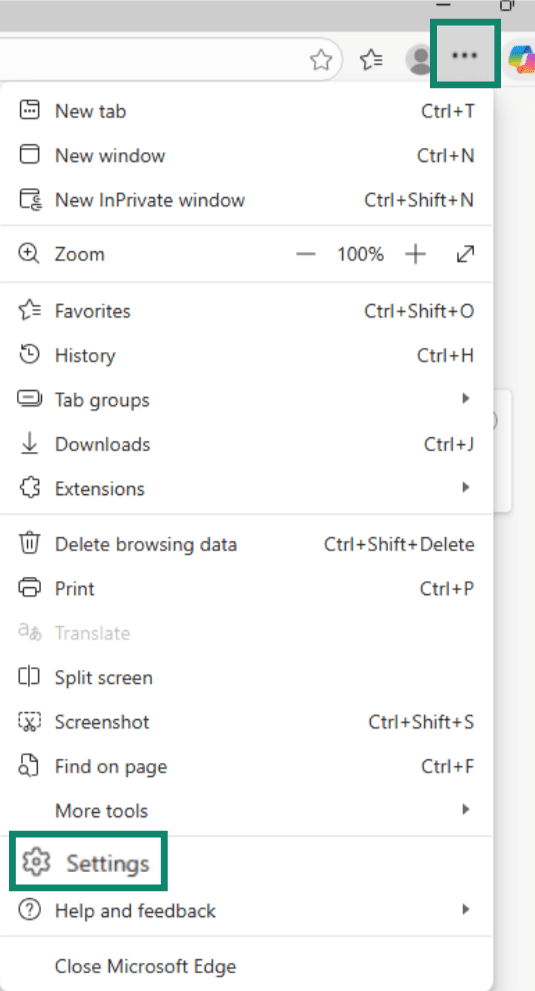The image size is (535, 991).
Task: Click the New InPrivate window icon
Action: coord(30,200)
